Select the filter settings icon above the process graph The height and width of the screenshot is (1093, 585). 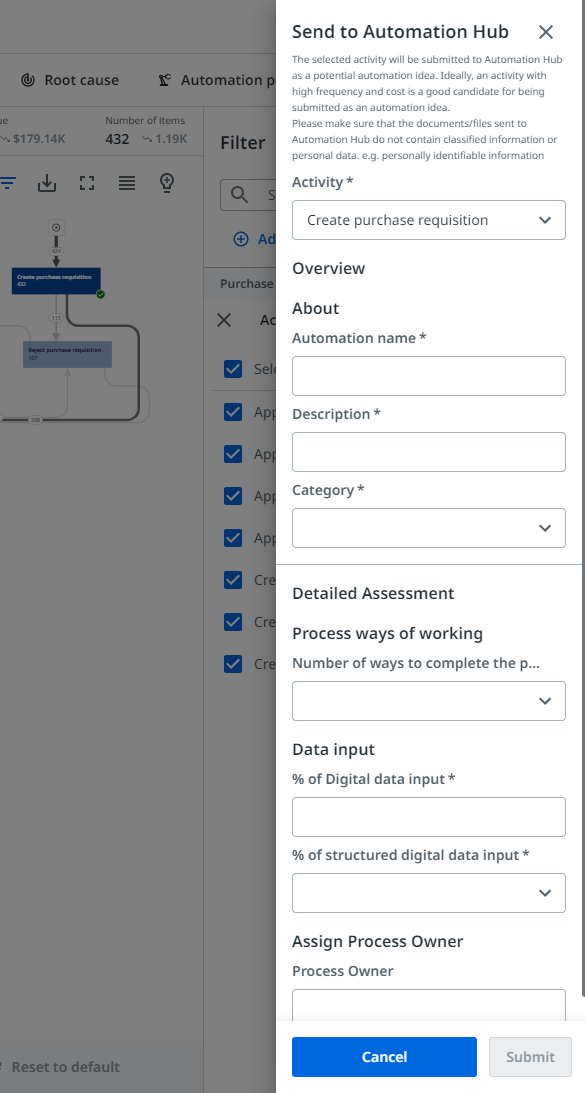pos(10,183)
